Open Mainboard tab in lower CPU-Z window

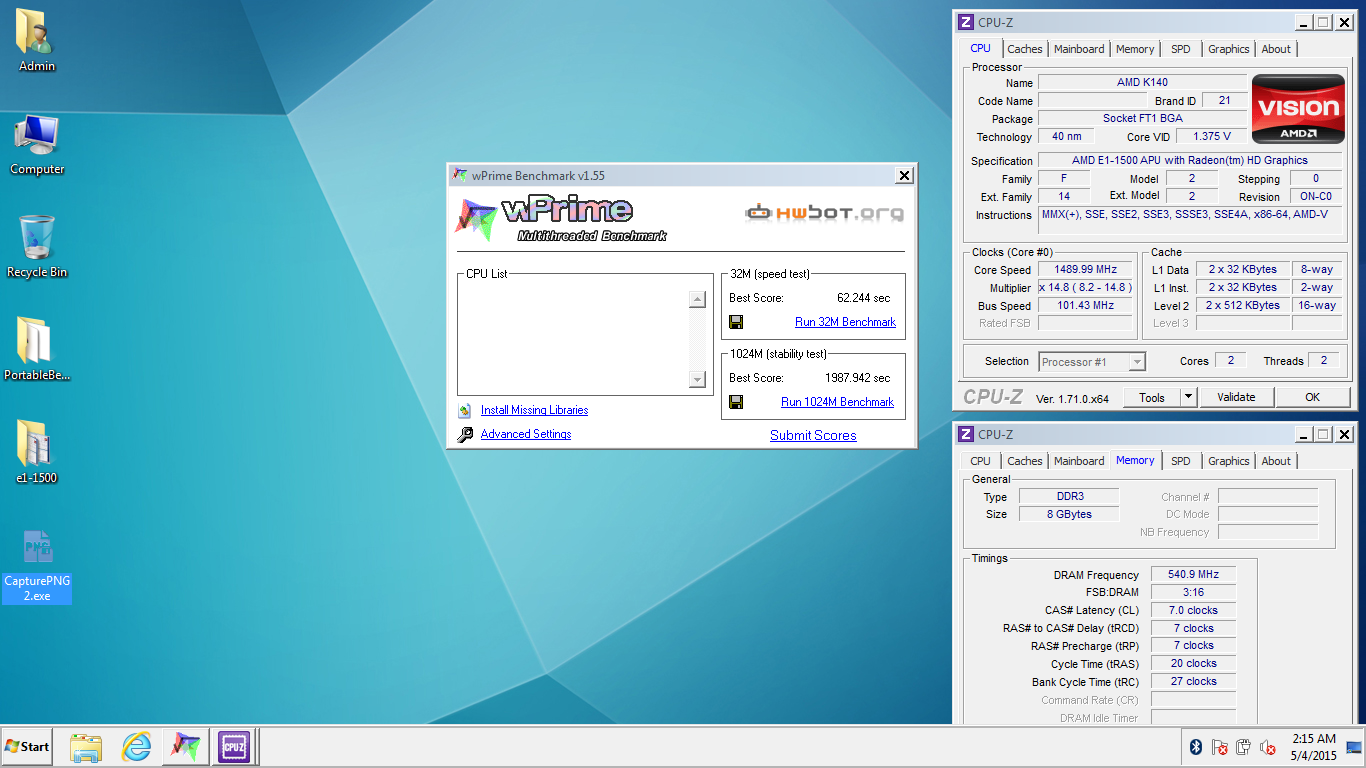[x=1079, y=461]
